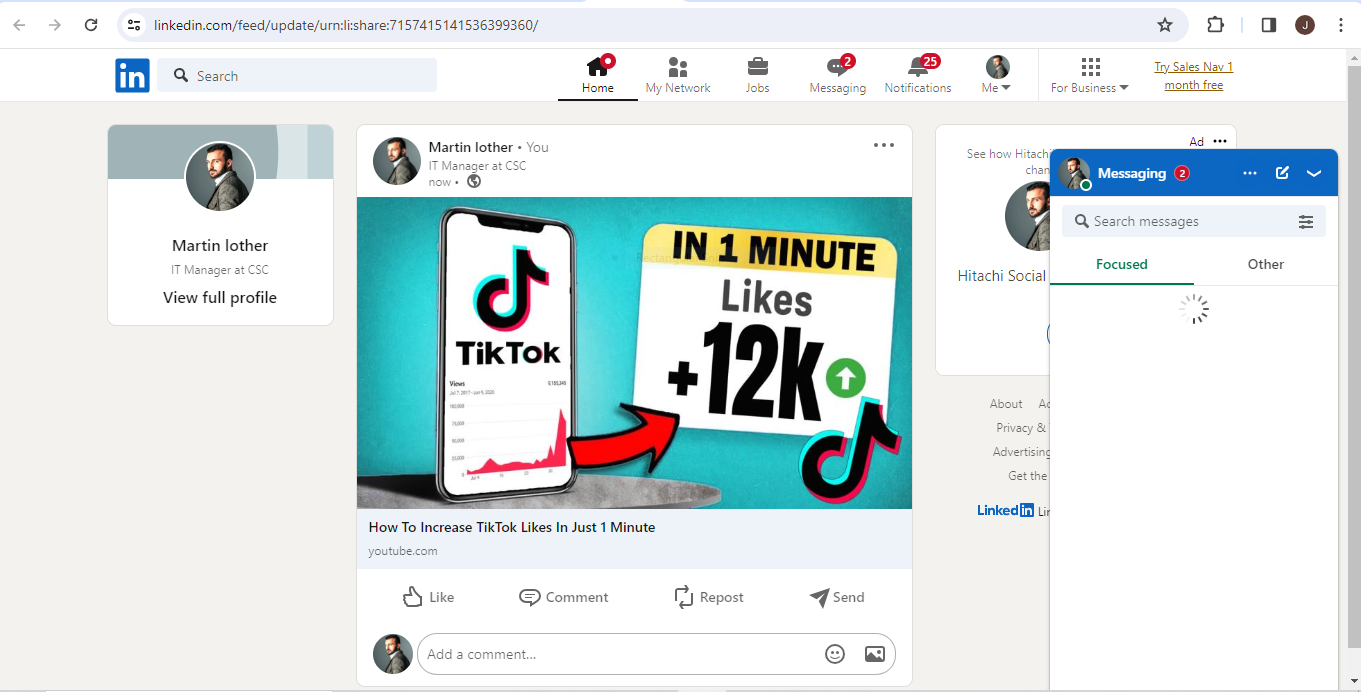This screenshot has width=1361, height=692.
Task: Open the Home feed icon
Action: pos(598,66)
